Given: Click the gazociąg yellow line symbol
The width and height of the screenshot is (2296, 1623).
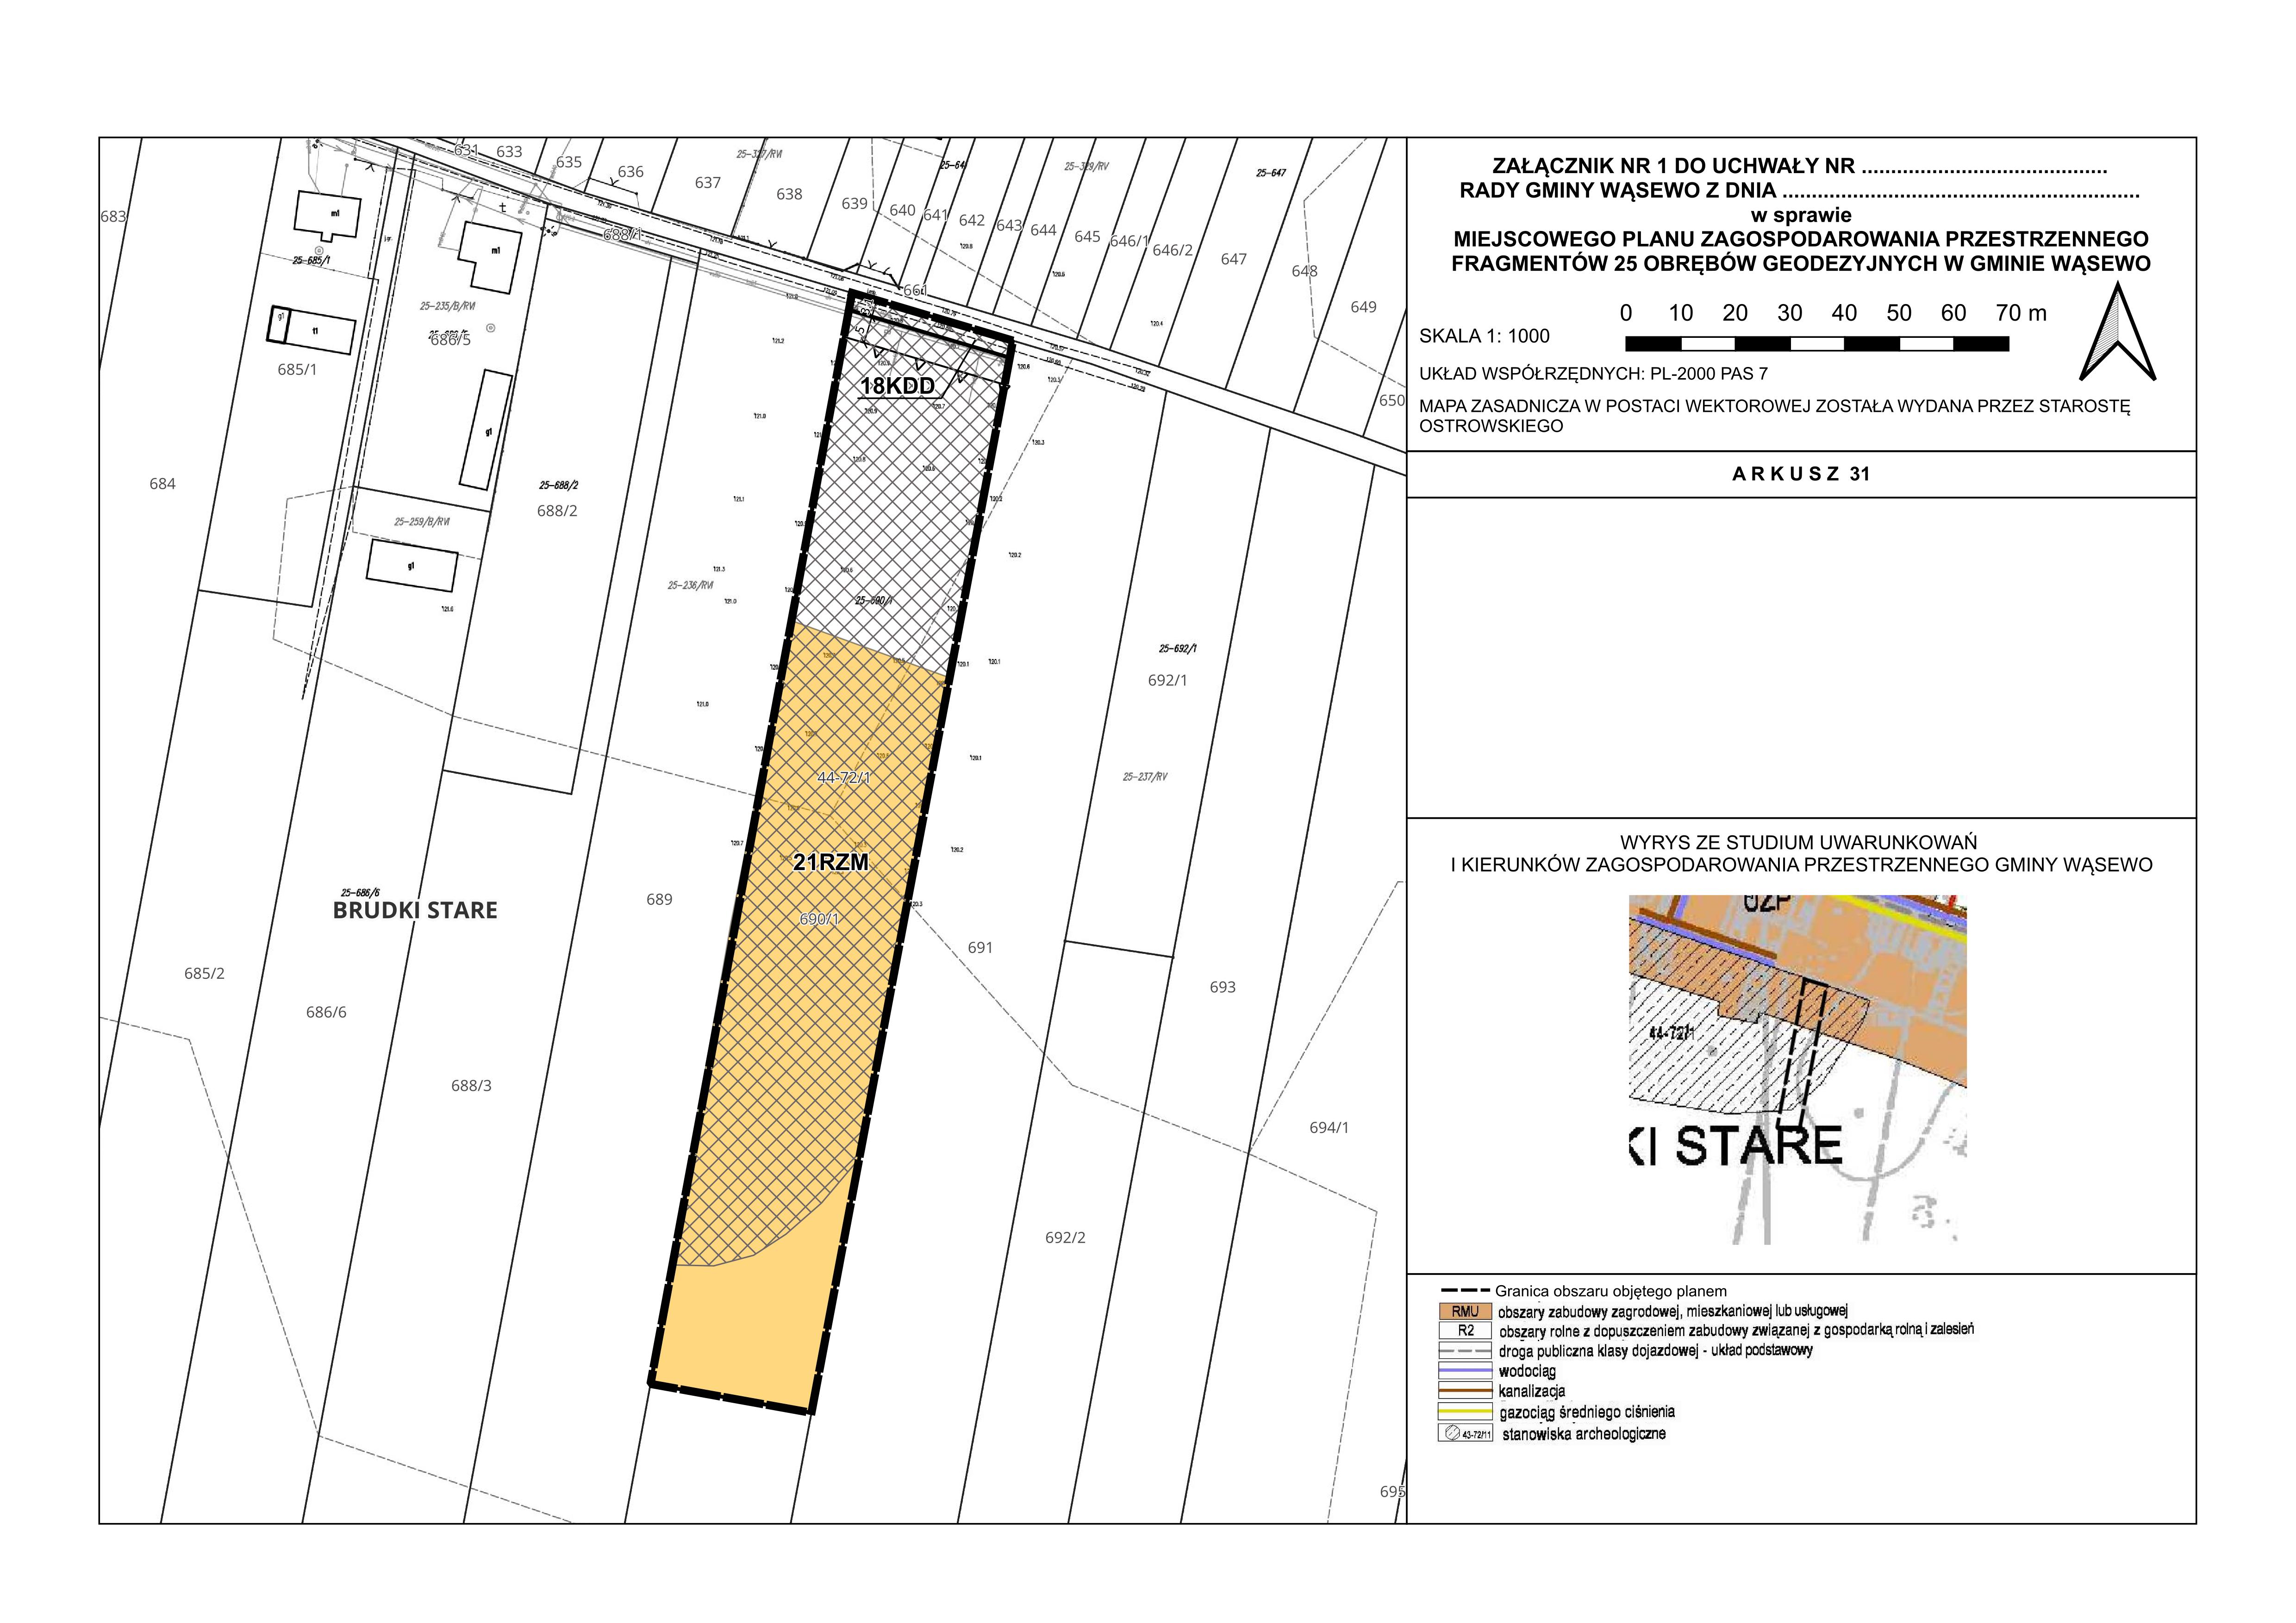Looking at the screenshot, I should (1465, 1412).
